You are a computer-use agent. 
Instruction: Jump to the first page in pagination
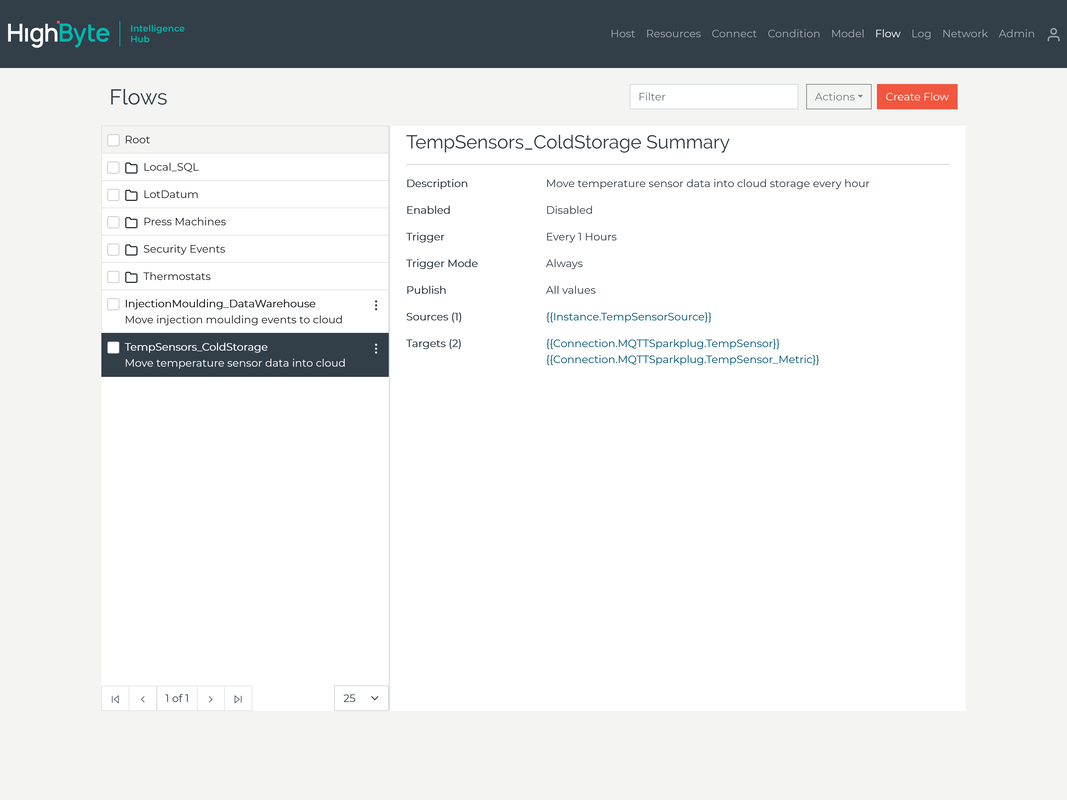114,698
